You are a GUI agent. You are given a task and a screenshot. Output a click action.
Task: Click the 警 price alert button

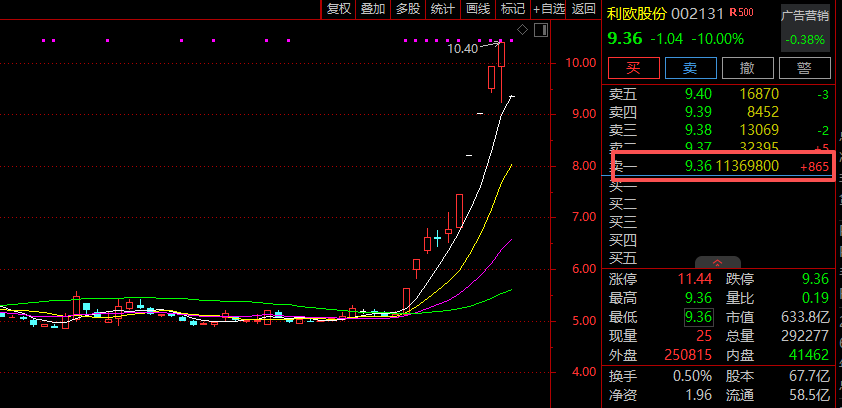803,68
